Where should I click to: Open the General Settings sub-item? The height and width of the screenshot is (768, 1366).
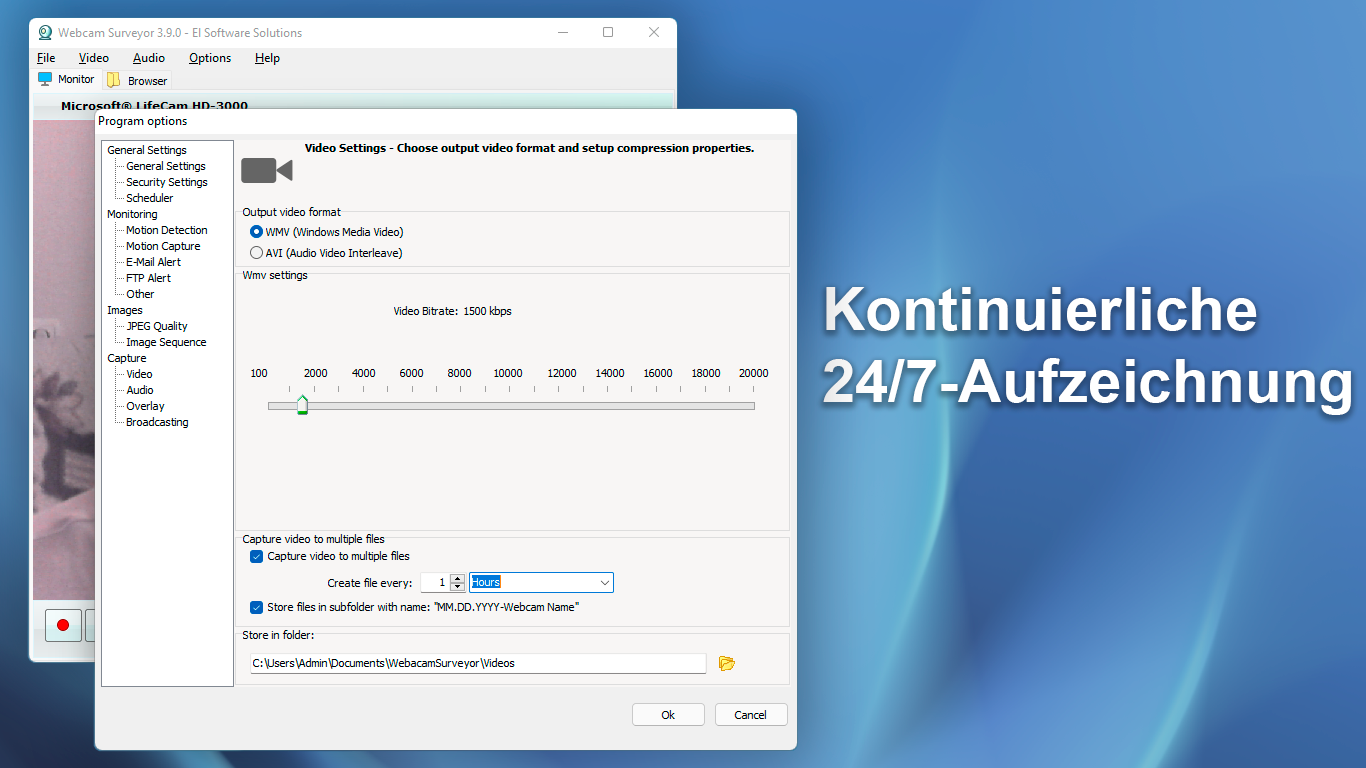pos(166,166)
